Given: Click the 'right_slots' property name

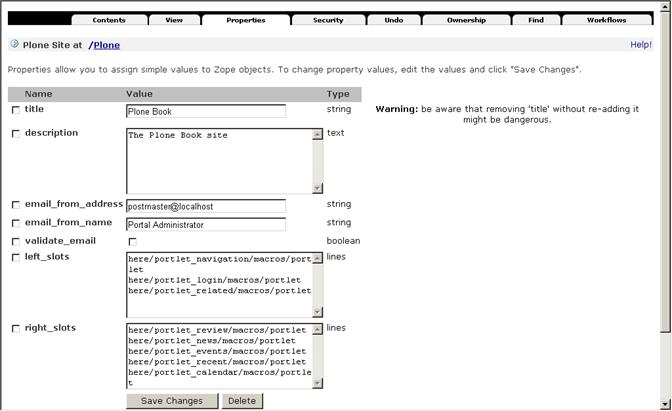Looking at the screenshot, I should point(51,328).
